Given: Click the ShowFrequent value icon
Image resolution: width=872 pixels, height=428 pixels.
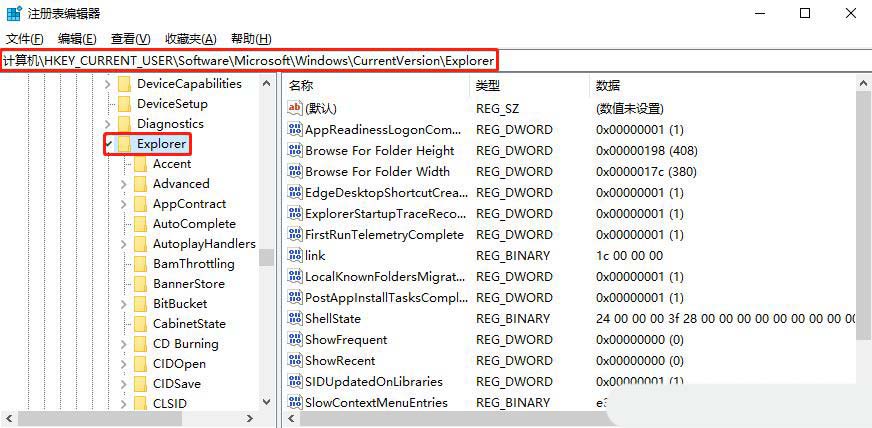Looking at the screenshot, I should [x=295, y=340].
